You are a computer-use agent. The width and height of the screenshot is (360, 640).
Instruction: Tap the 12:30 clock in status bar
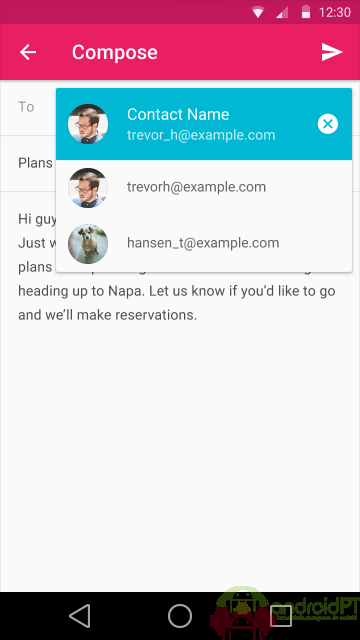[x=335, y=12]
